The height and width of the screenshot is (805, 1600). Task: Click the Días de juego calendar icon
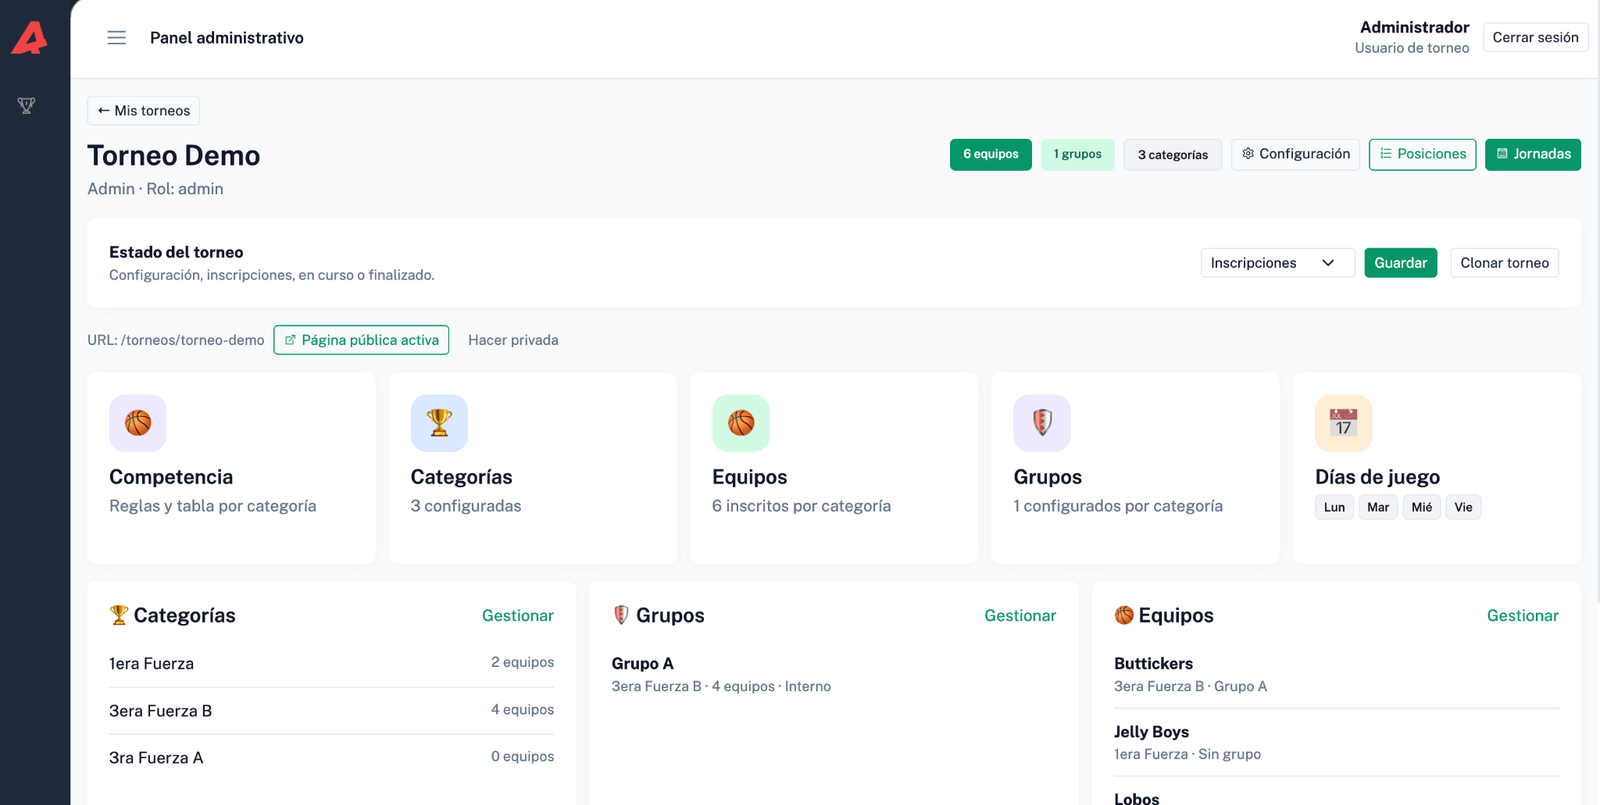(x=1343, y=423)
